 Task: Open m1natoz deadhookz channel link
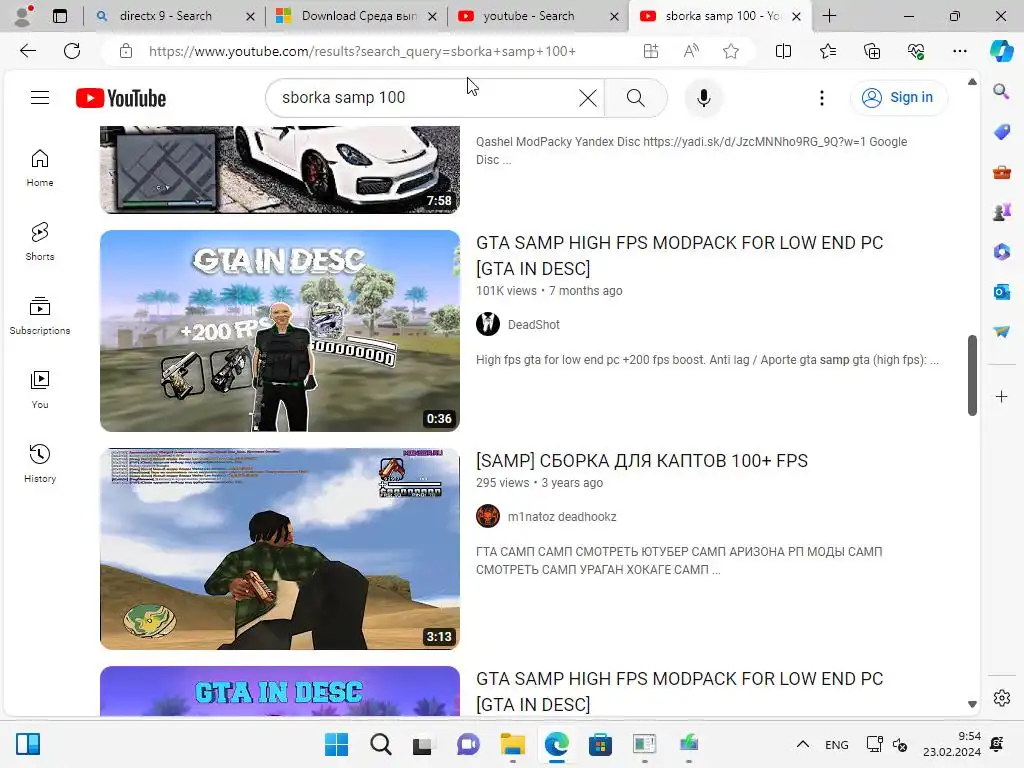point(562,517)
